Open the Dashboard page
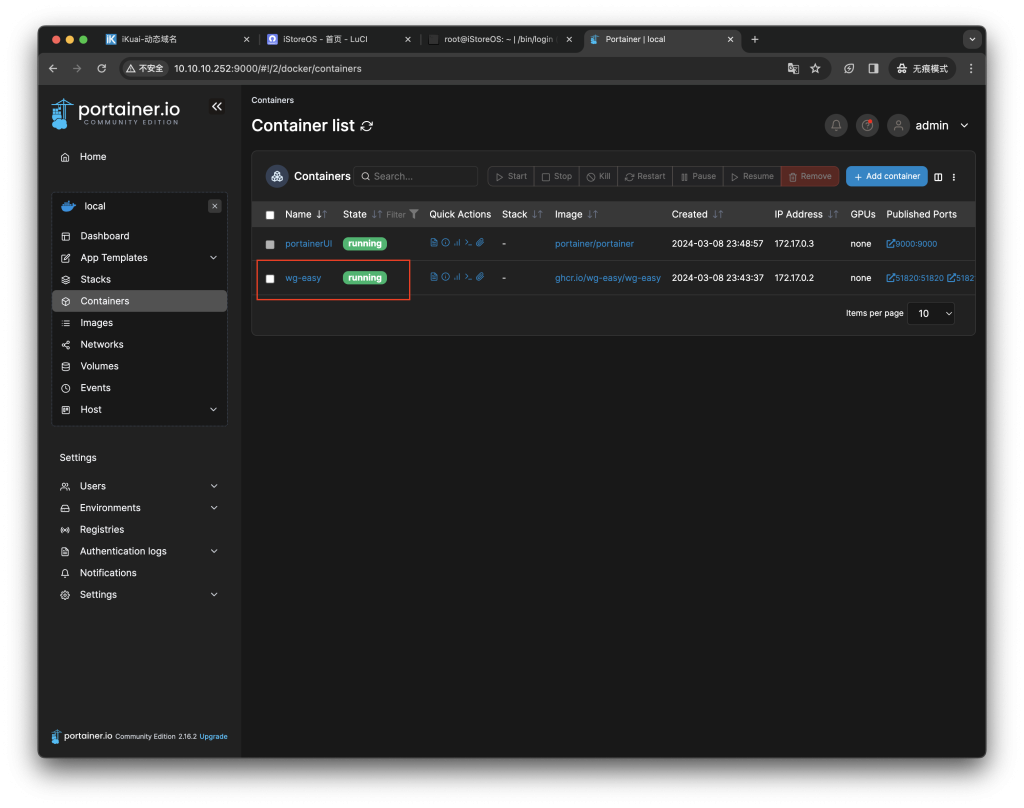 [x=104, y=236]
